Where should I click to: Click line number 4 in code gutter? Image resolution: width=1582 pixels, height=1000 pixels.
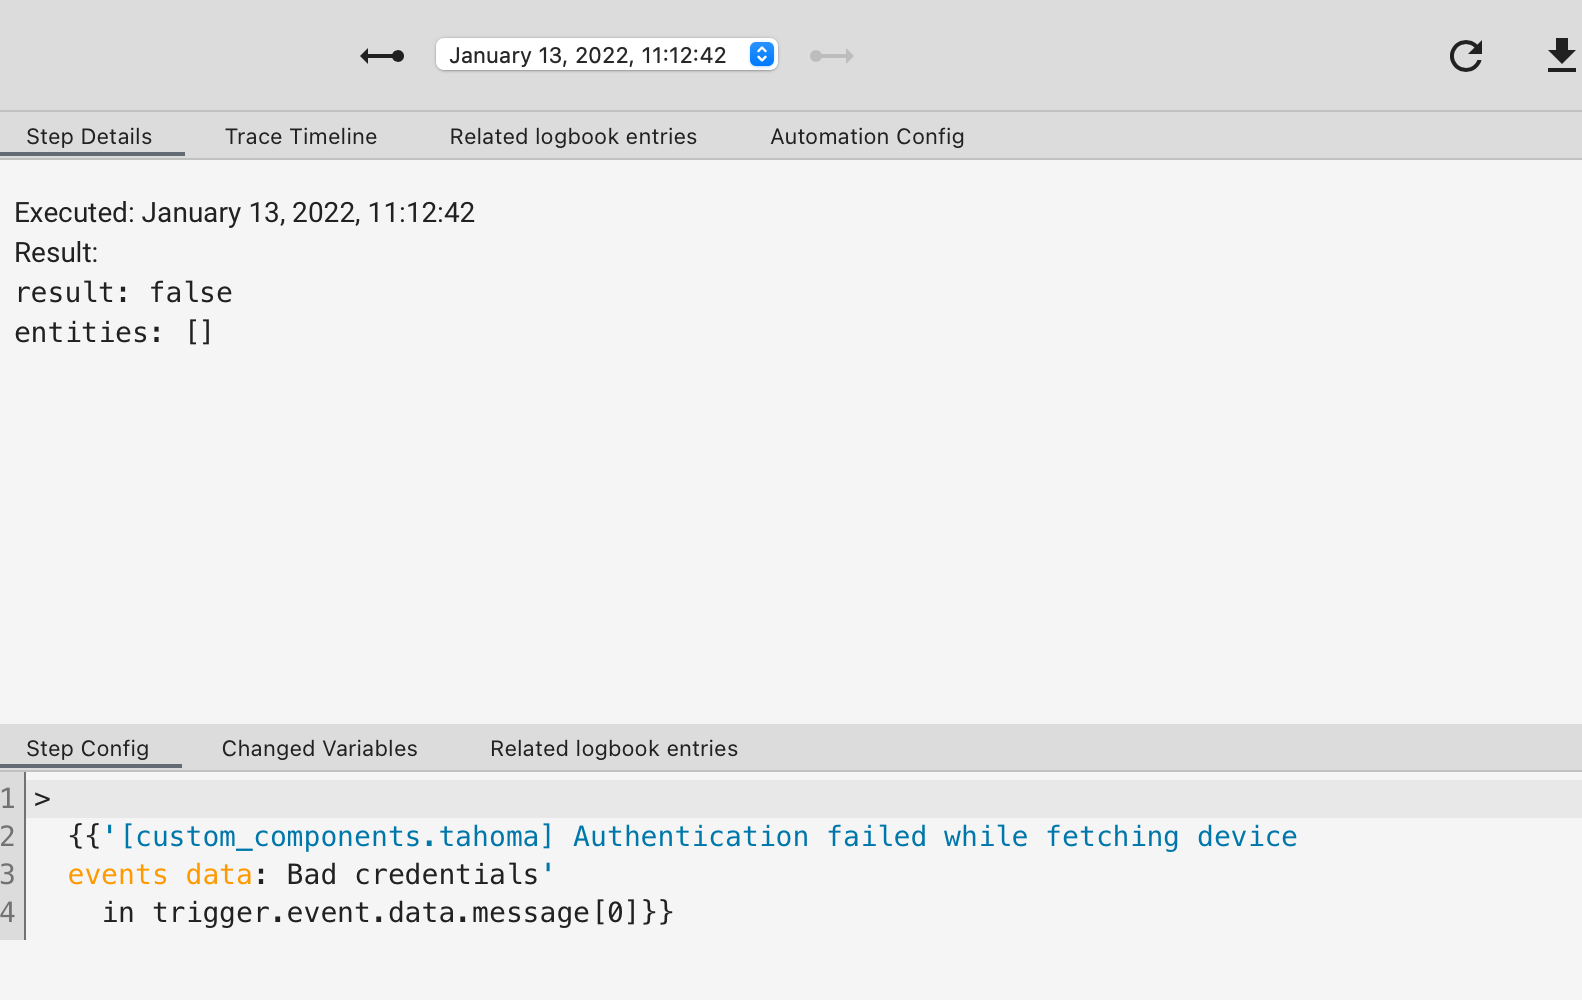click(9, 912)
